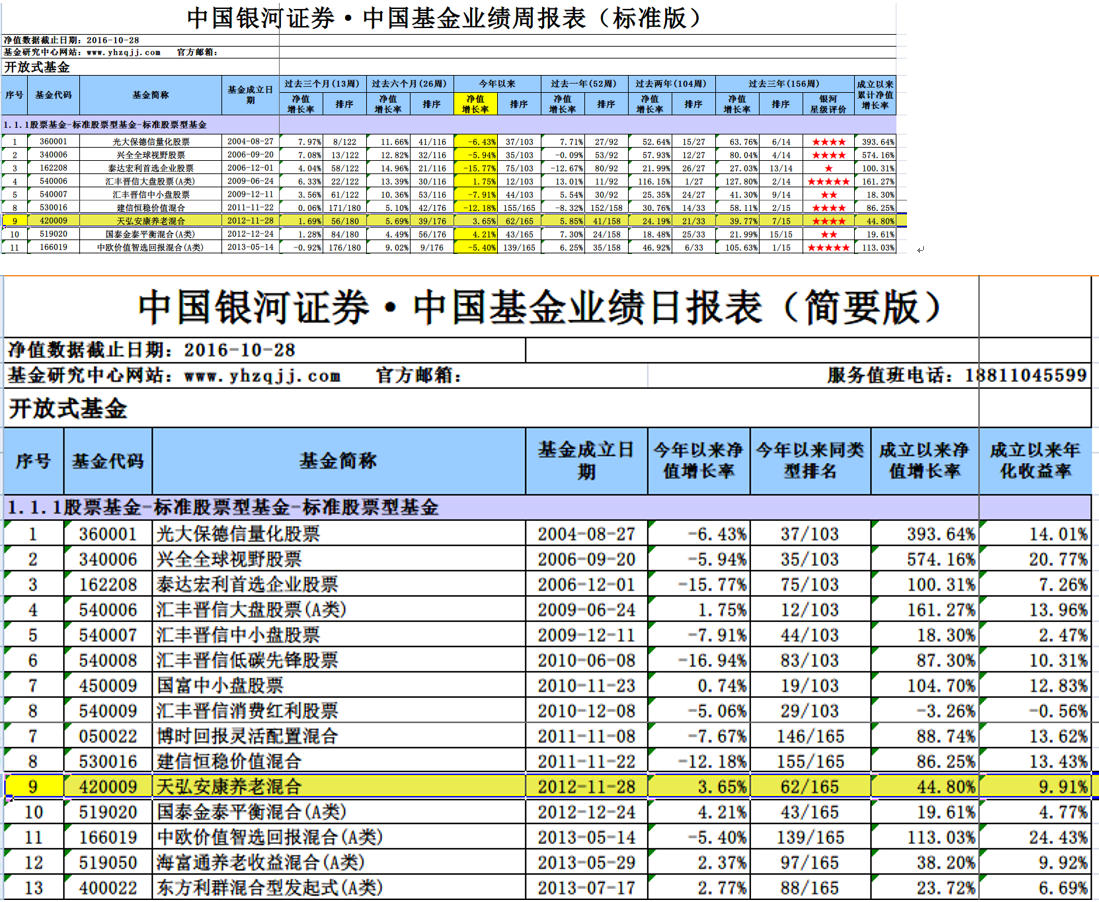Select fund name 汇丰晋信消费红利股票
The image size is (1099, 902).
(247, 711)
